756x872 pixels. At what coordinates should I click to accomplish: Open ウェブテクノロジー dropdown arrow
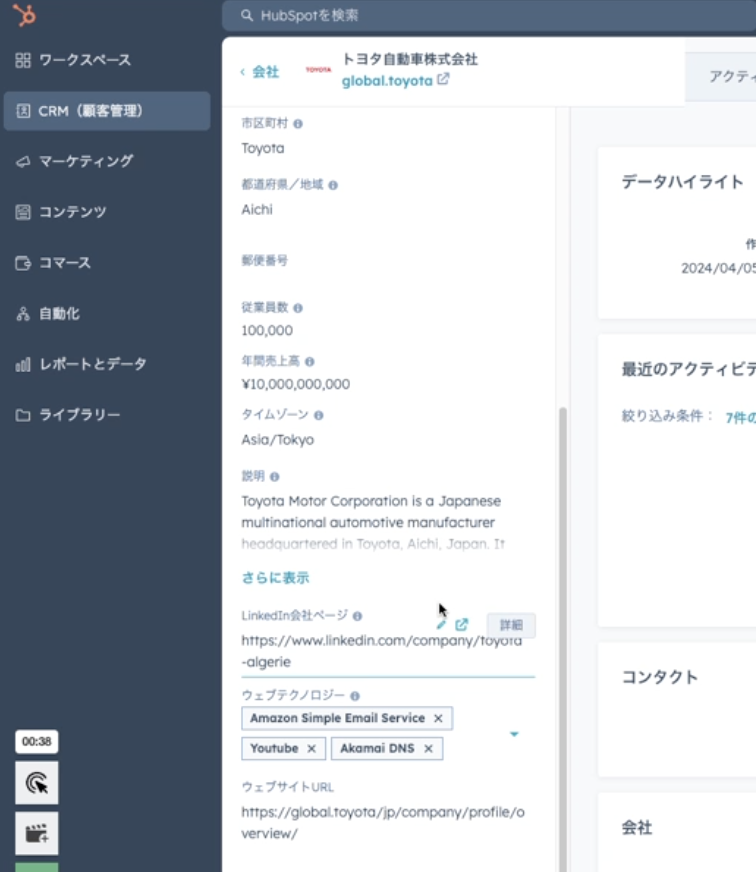click(x=515, y=734)
